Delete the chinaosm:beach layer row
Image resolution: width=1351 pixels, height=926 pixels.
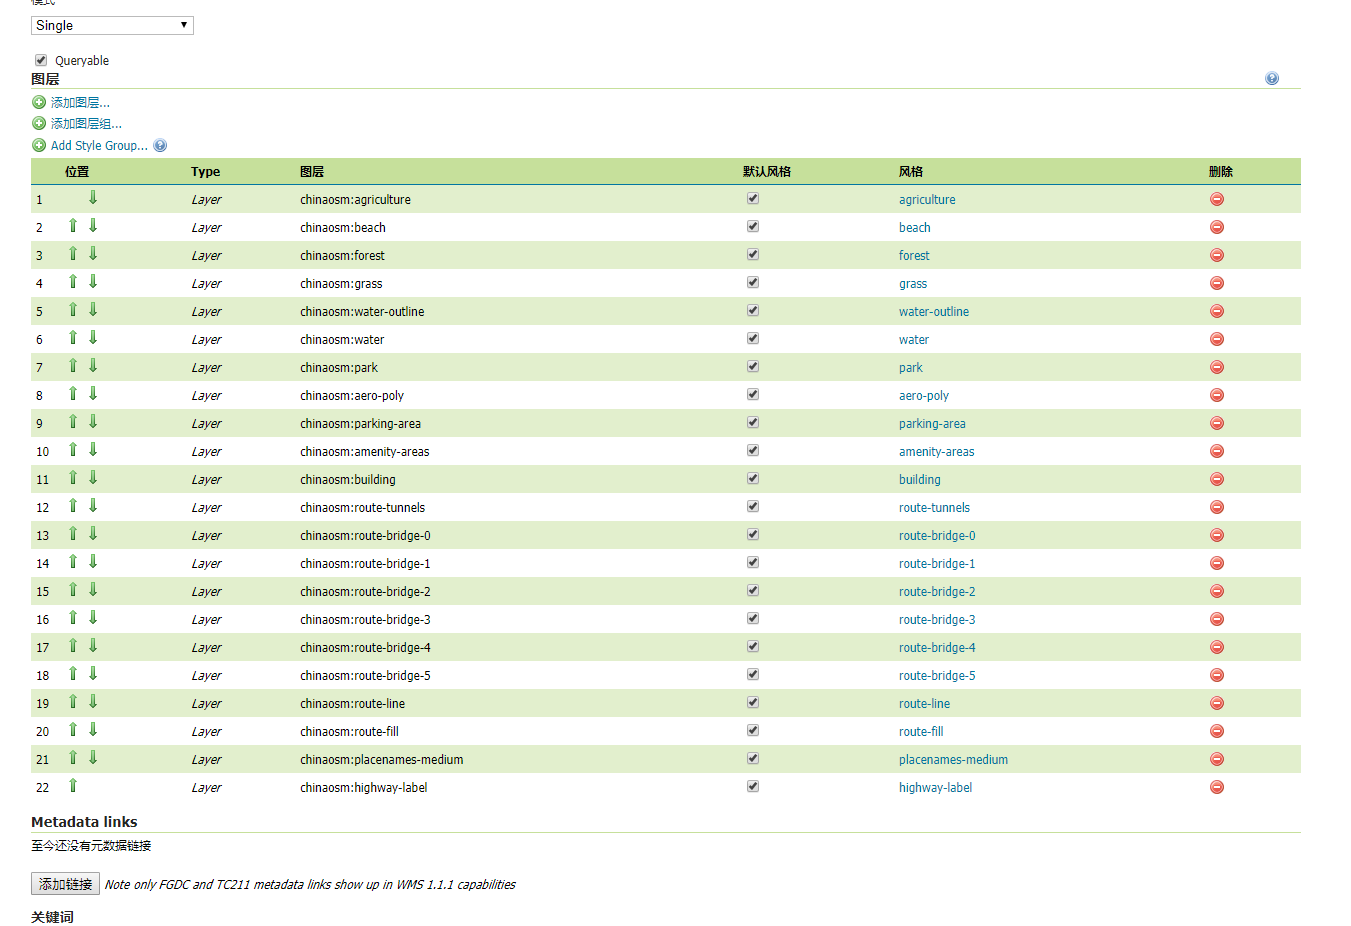(1217, 227)
